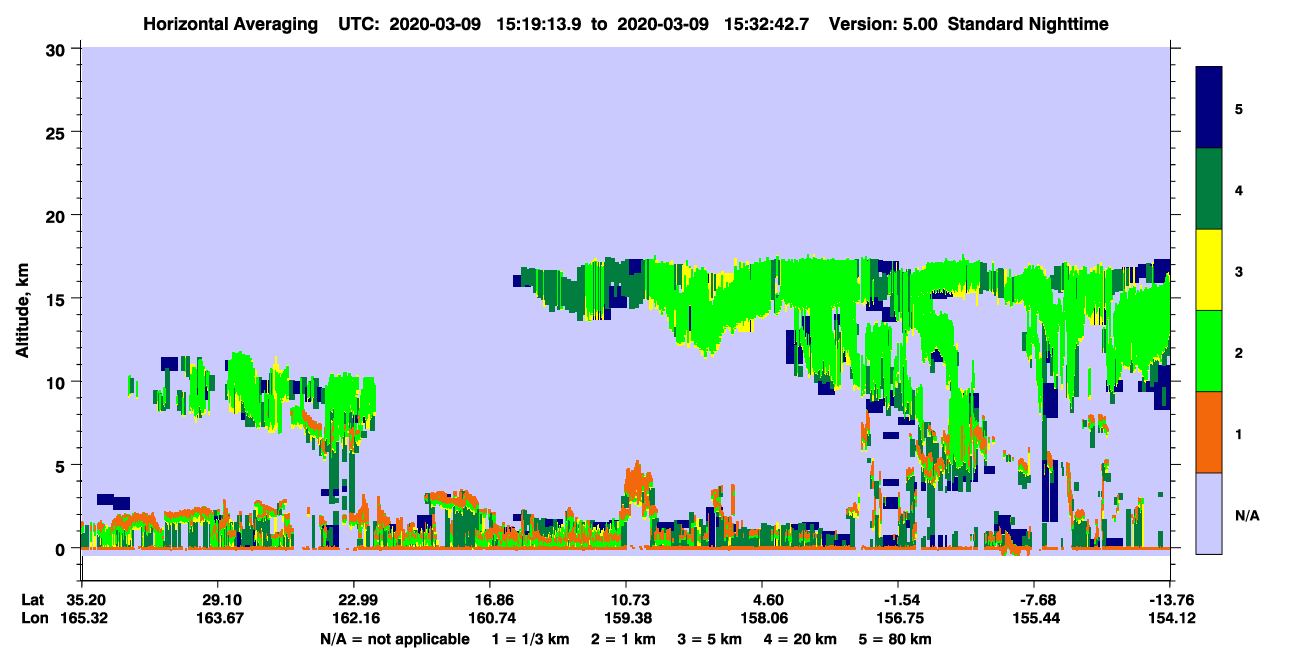The width and height of the screenshot is (1300, 667).
Task: Click the colorbar label '4'
Action: [x=1239, y=190]
